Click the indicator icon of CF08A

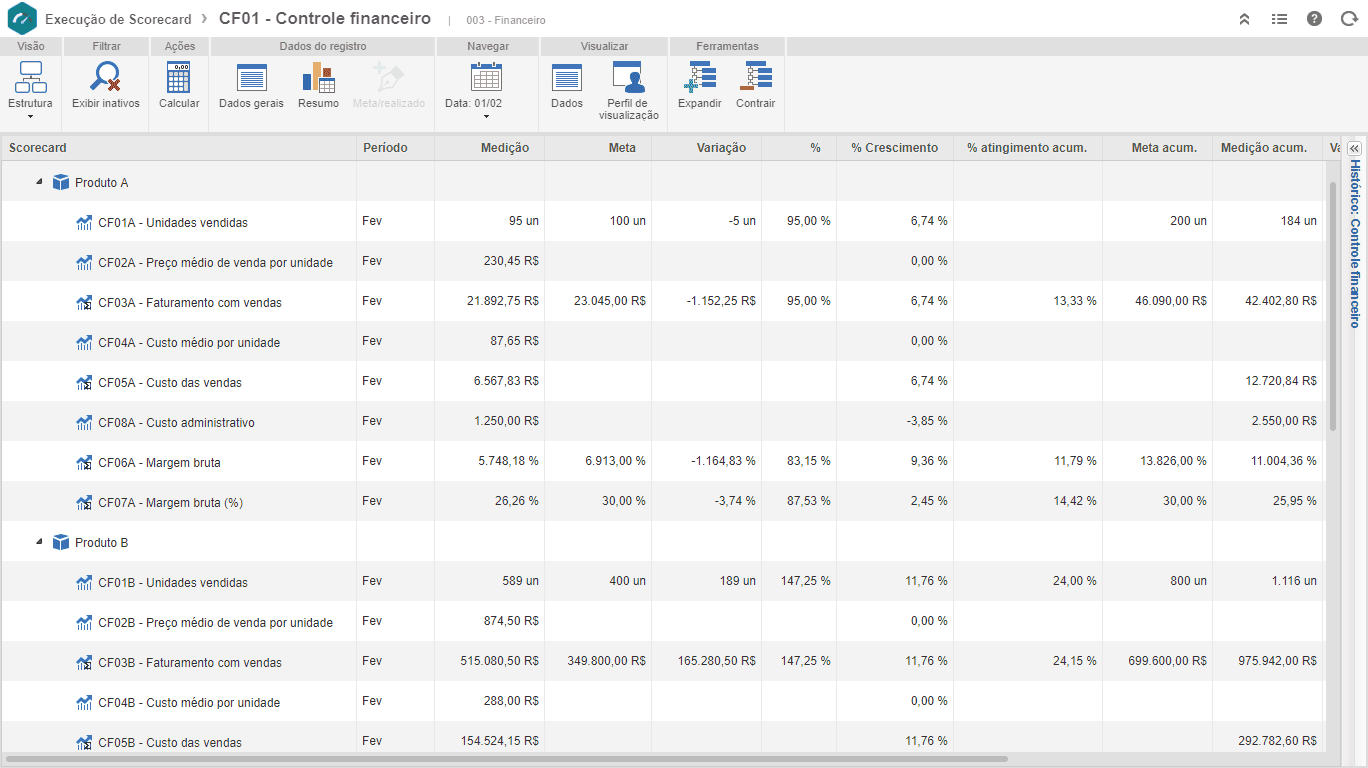[84, 422]
